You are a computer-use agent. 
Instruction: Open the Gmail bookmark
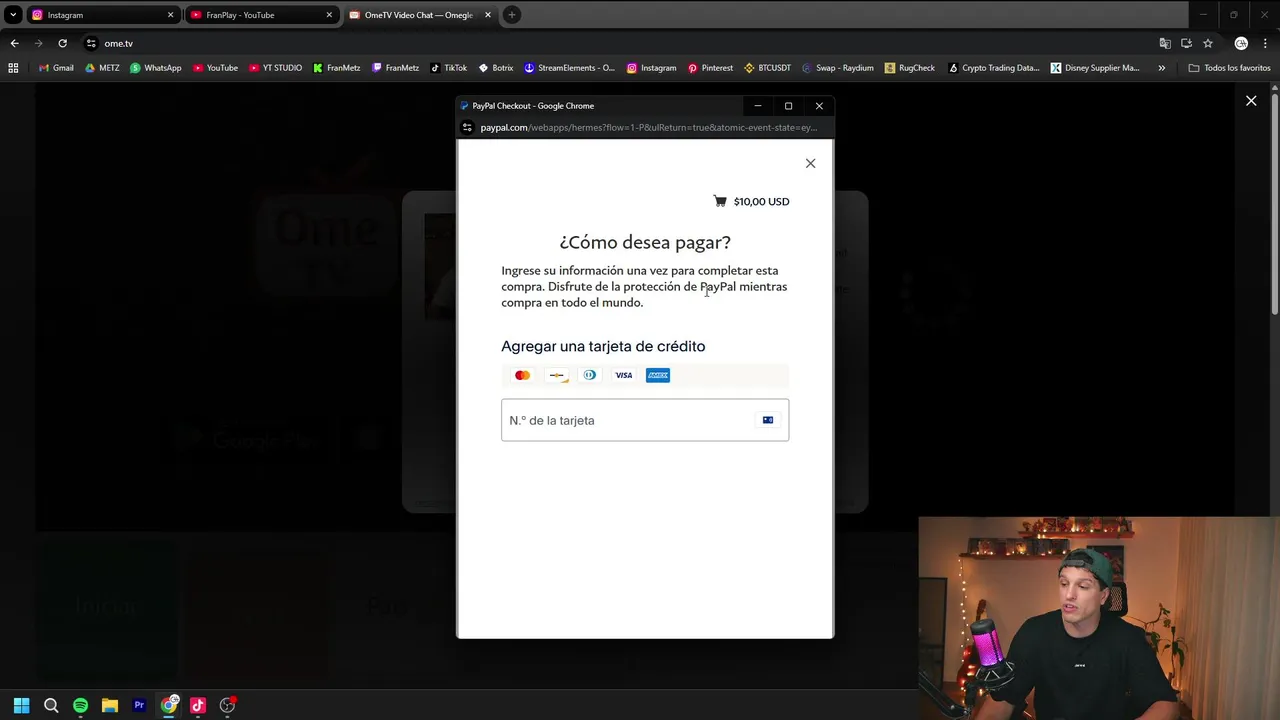tap(56, 68)
